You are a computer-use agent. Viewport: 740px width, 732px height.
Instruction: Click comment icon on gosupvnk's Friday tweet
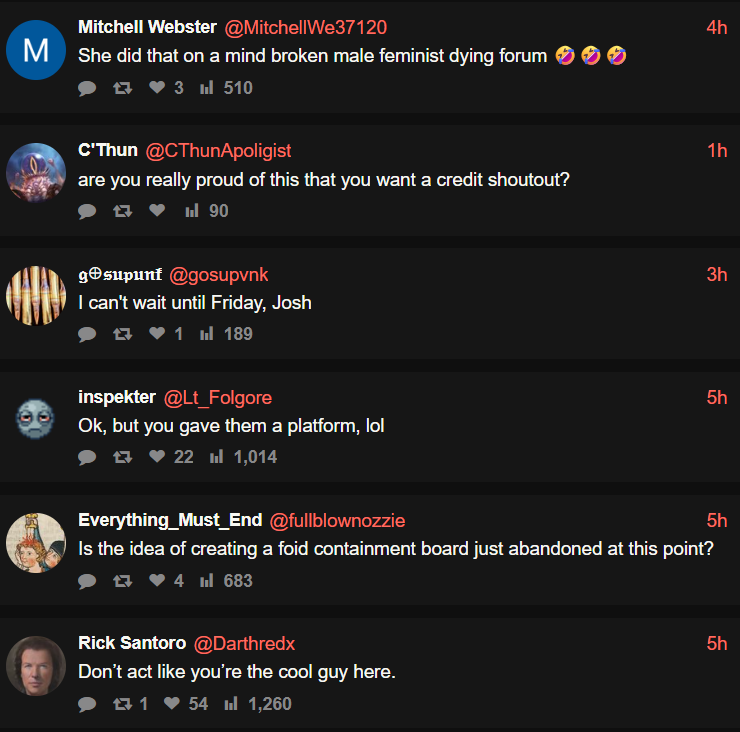87,334
